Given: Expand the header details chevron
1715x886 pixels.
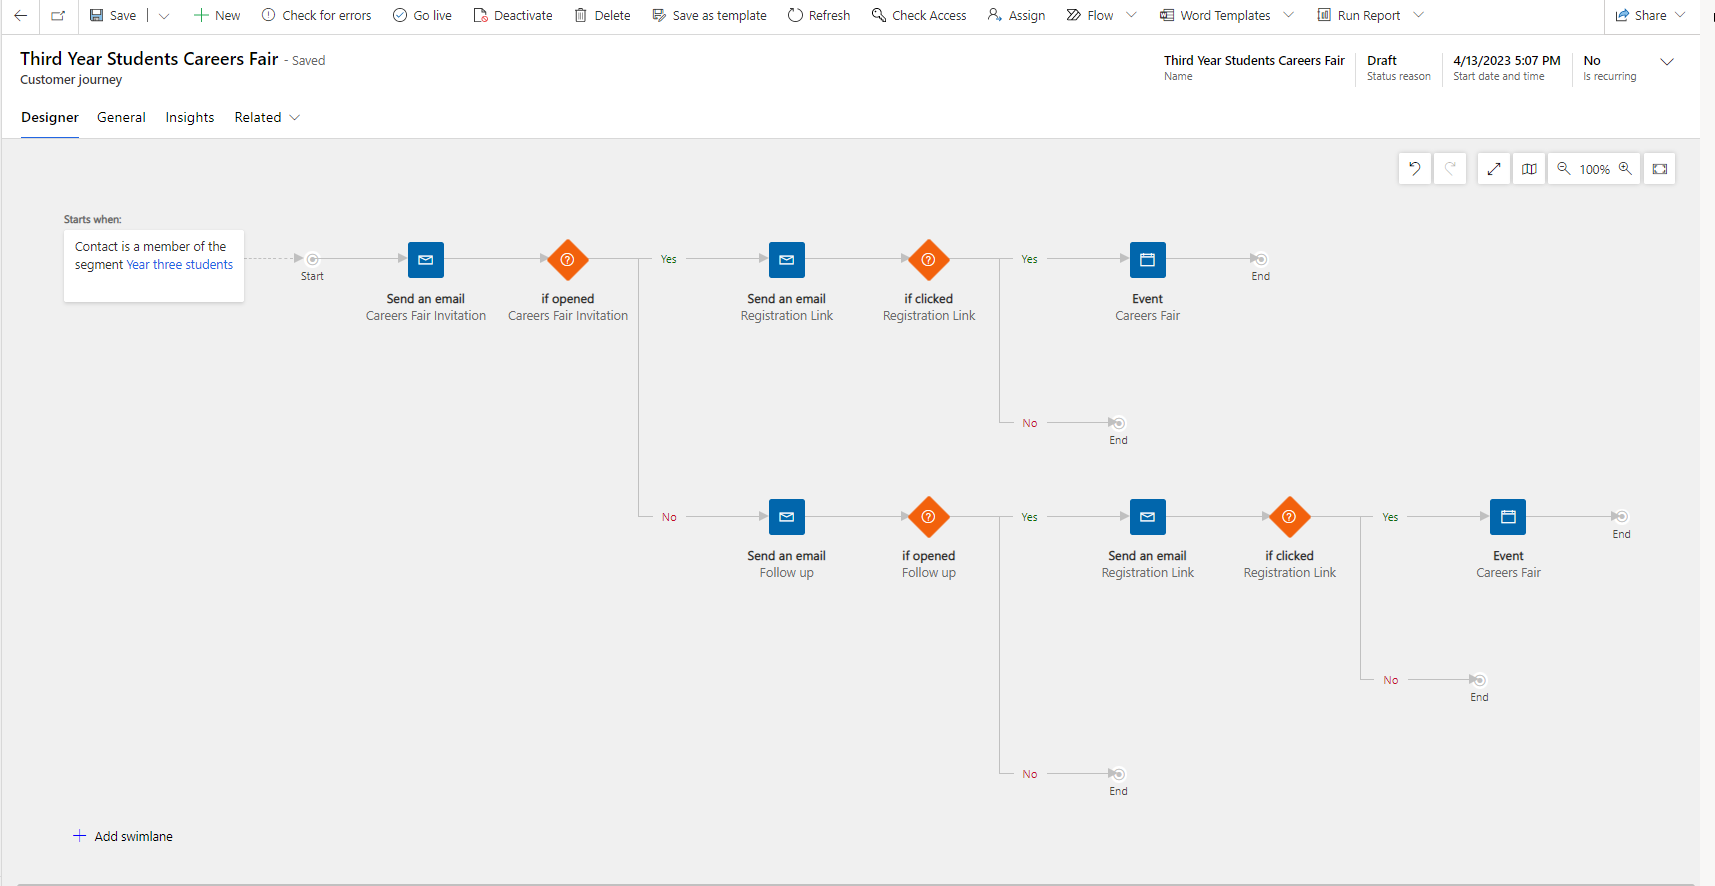Looking at the screenshot, I should click(x=1667, y=62).
